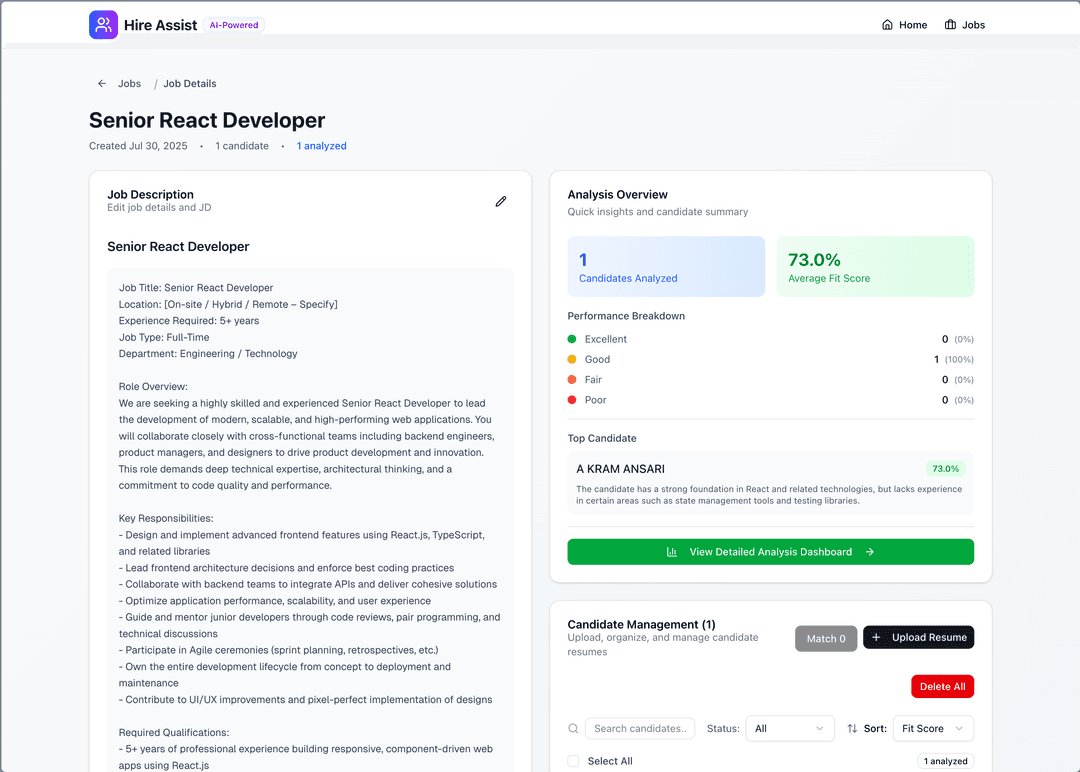Click the sort arrows icon beside Sort
Image resolution: width=1080 pixels, height=772 pixels.
[x=852, y=729]
